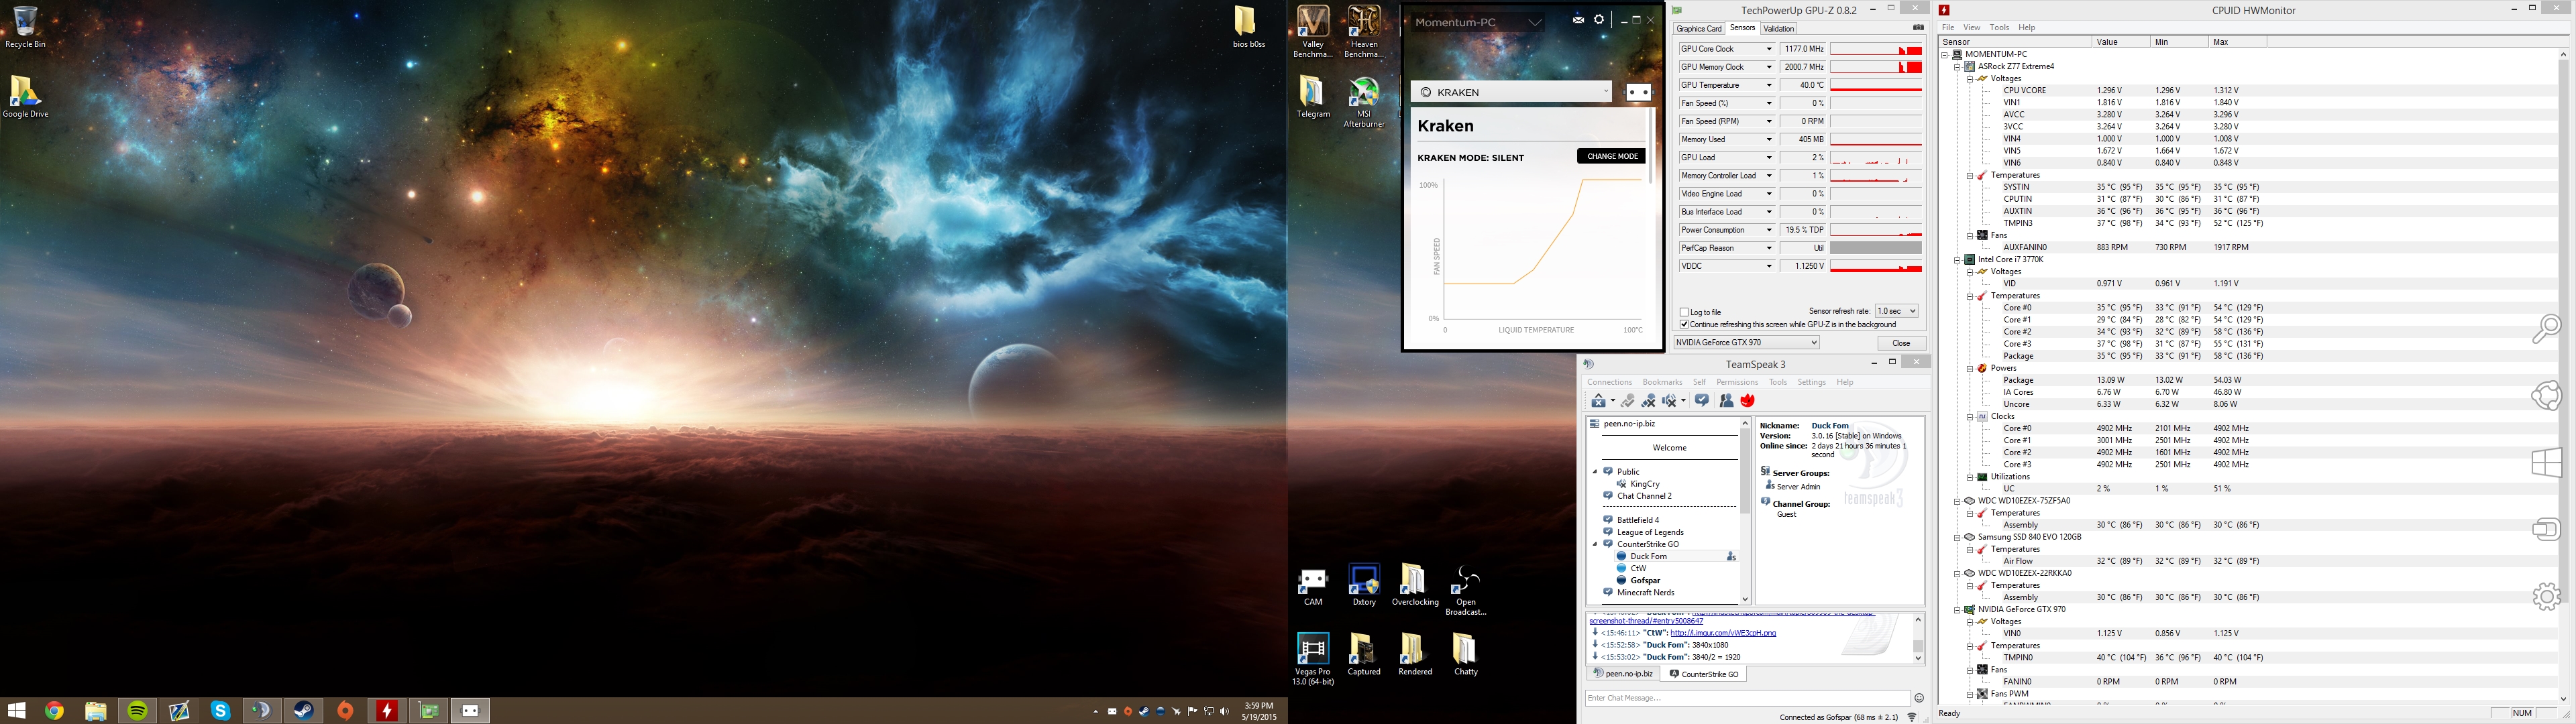2576x724 pixels.
Task: Enable the Log to file checkbox
Action: 1684,312
